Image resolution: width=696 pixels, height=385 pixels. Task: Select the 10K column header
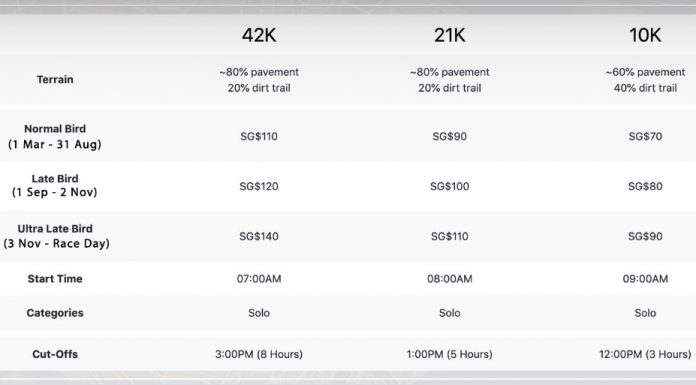pyautogui.click(x=645, y=35)
